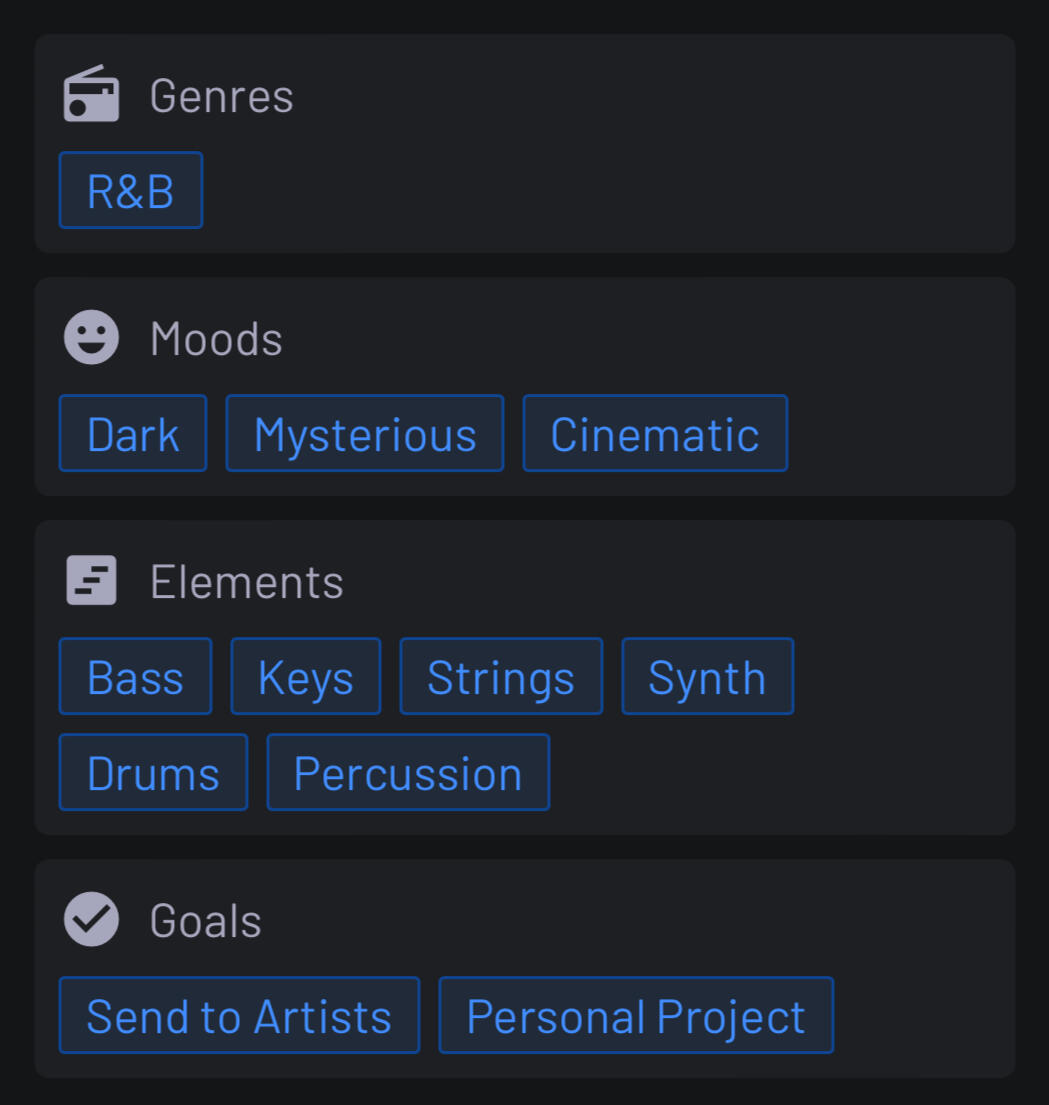Click the smiley face Moods icon

click(x=91, y=338)
